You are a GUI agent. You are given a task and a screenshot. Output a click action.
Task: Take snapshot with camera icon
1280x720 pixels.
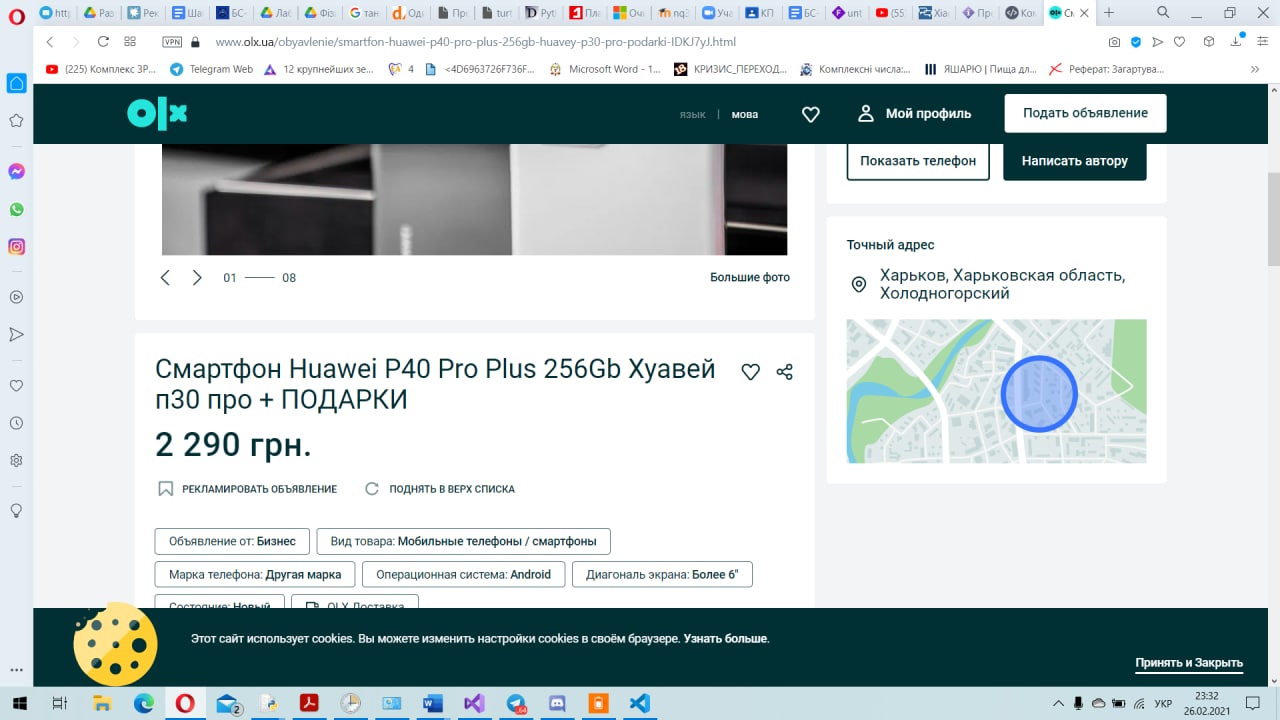1114,42
